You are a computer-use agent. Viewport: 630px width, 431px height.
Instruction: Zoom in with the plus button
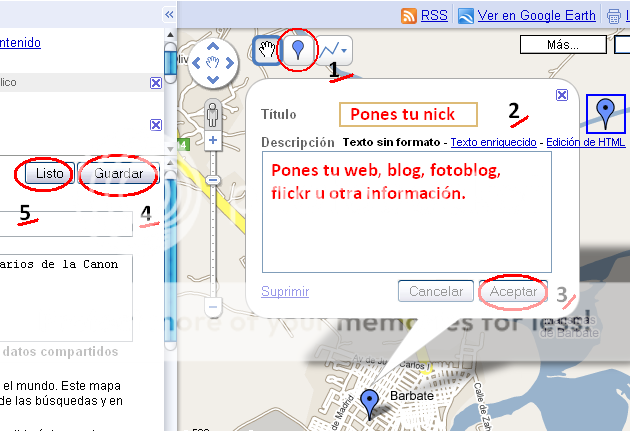click(212, 141)
